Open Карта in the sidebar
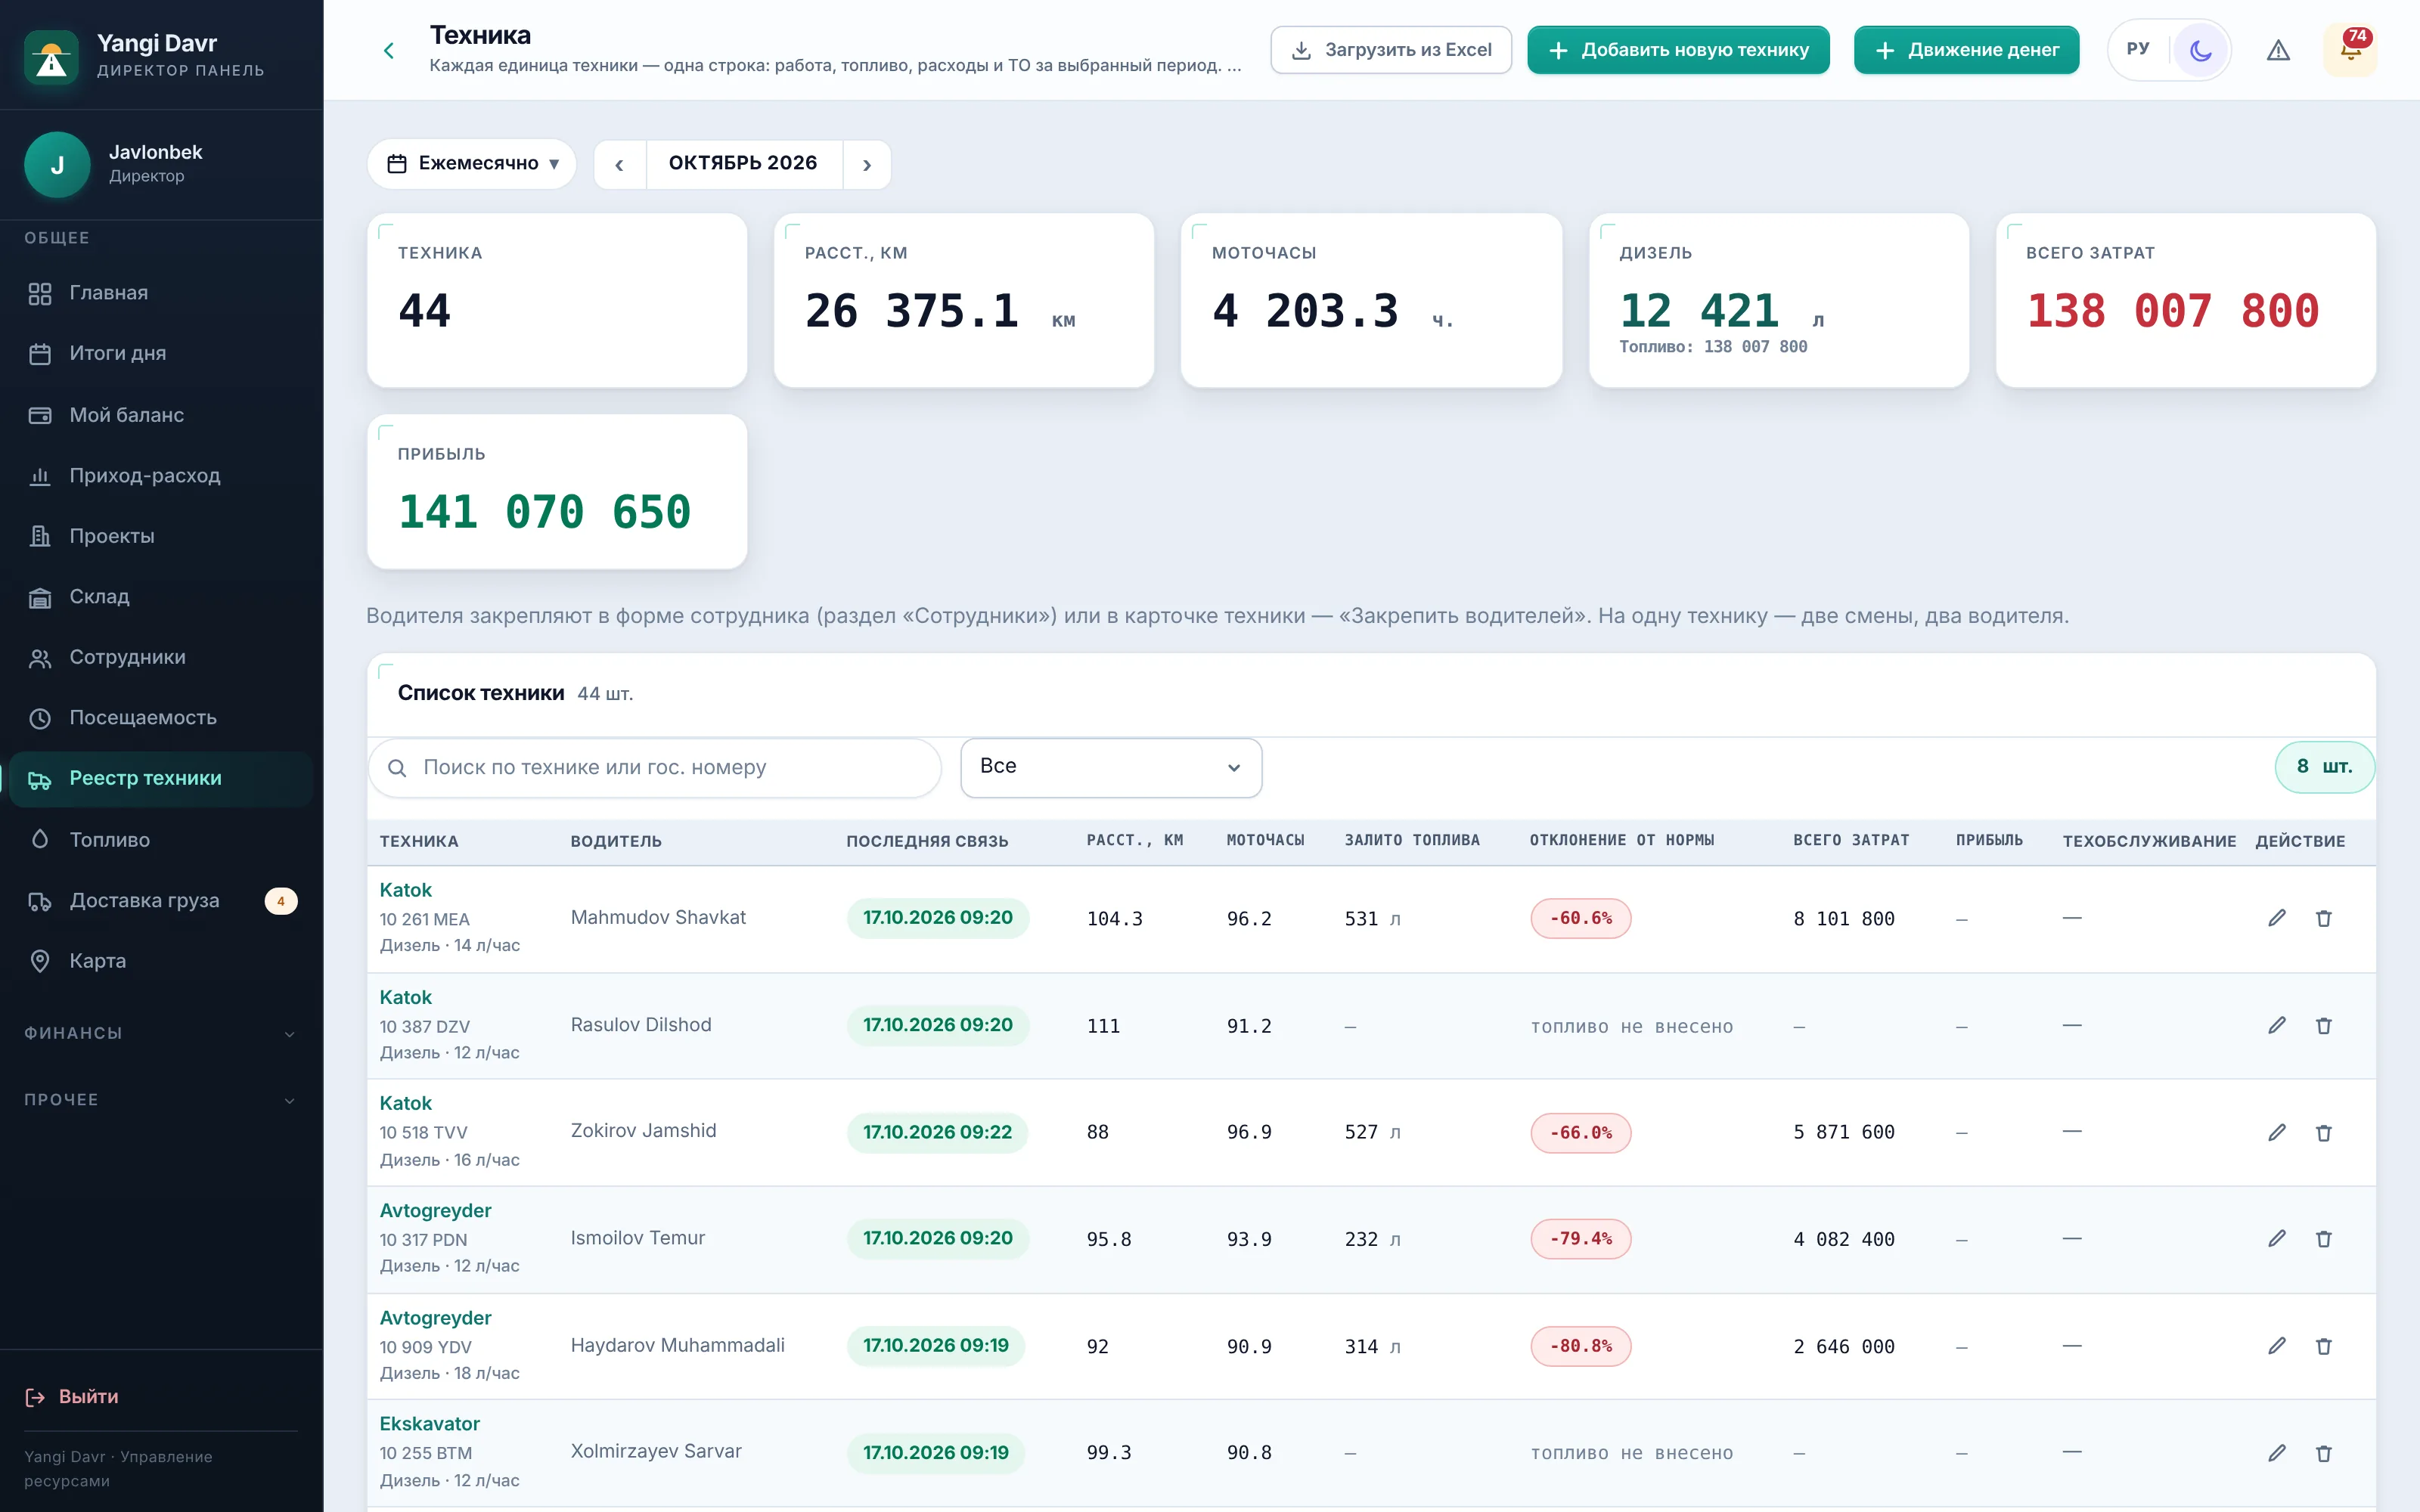This screenshot has width=2420, height=1512. point(161,961)
